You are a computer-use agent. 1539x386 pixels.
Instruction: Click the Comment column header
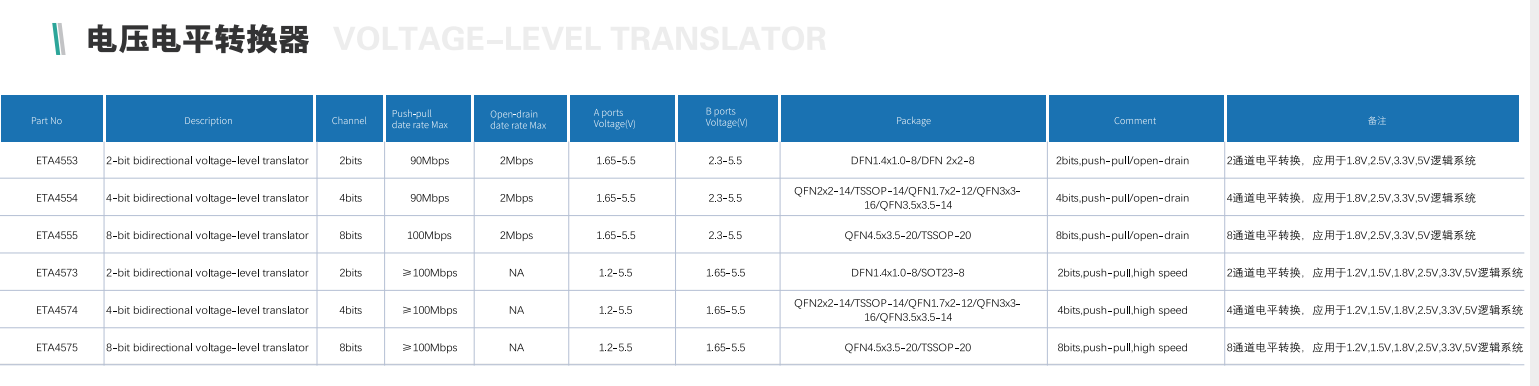[1136, 119]
